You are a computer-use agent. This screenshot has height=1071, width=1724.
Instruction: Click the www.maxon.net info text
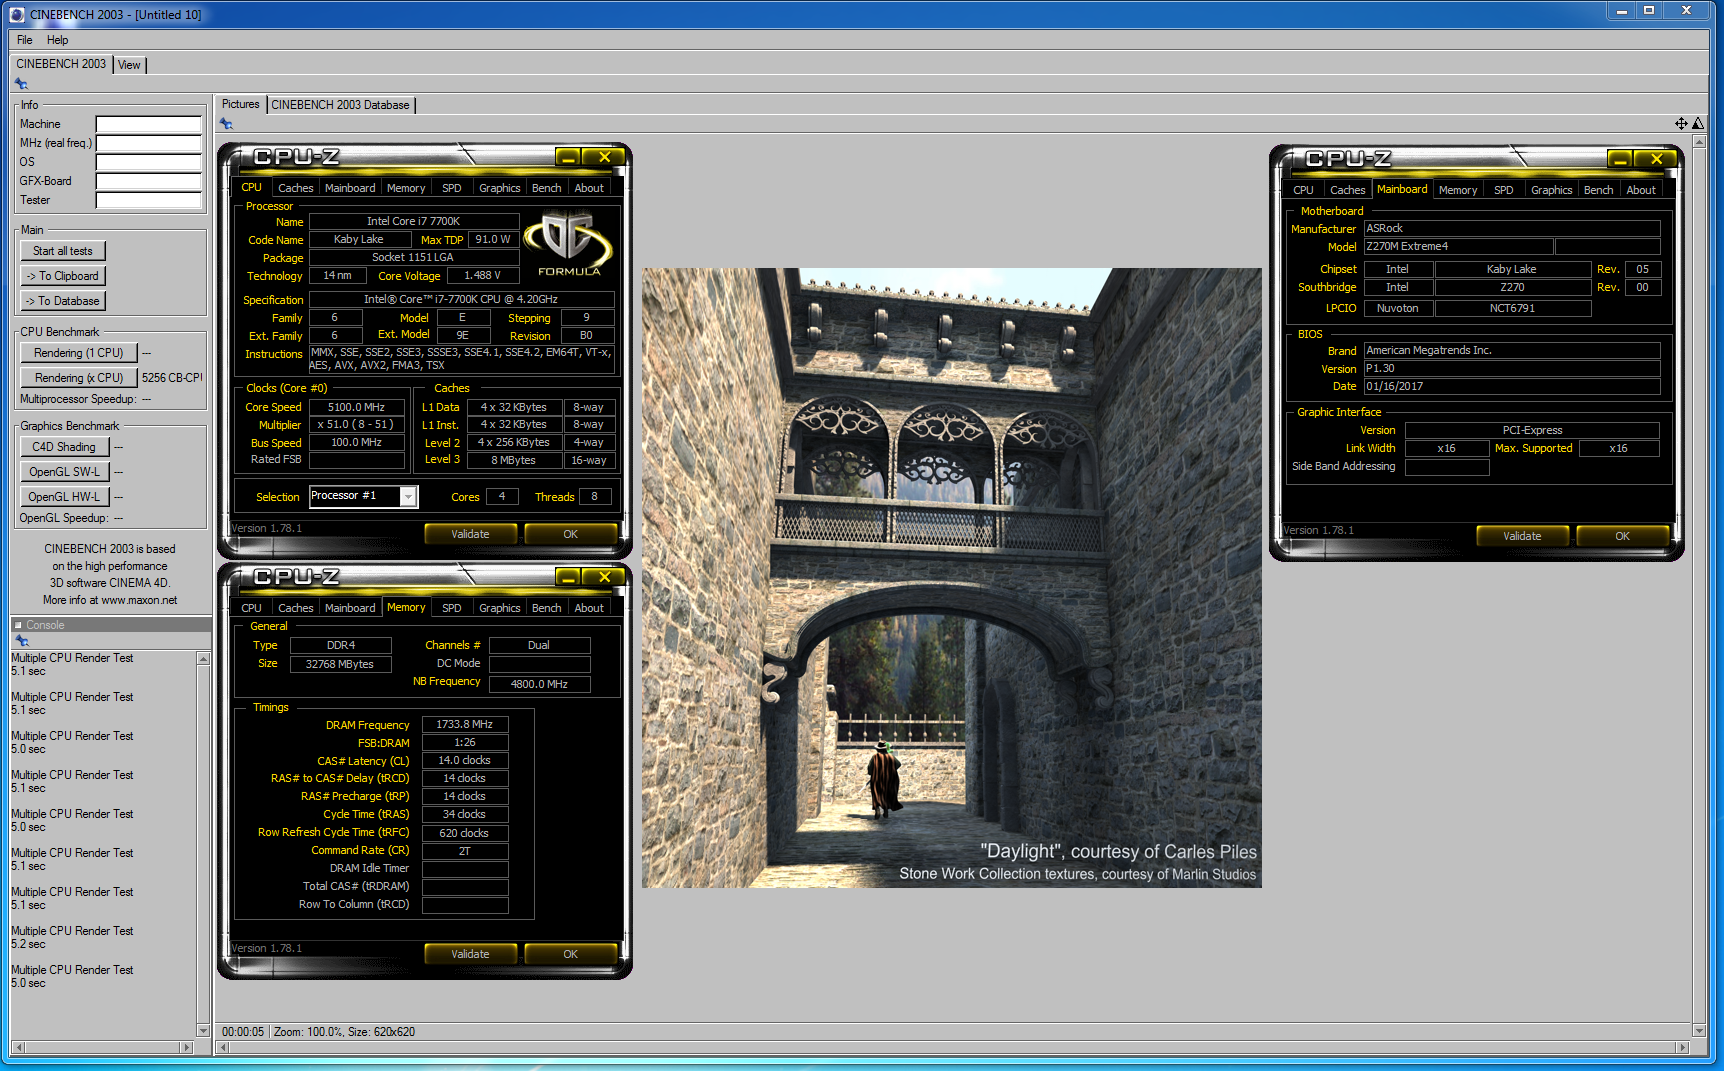pyautogui.click(x=139, y=600)
